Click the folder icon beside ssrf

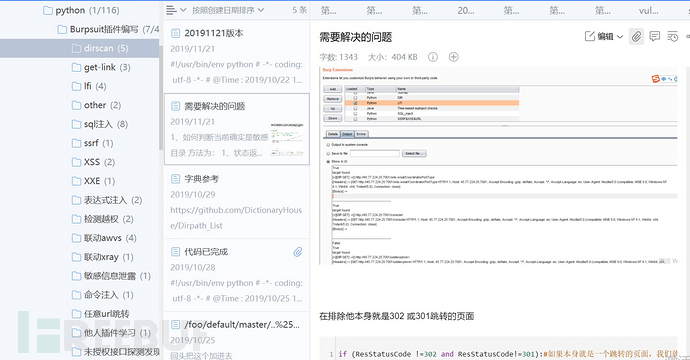pyautogui.click(x=76, y=143)
